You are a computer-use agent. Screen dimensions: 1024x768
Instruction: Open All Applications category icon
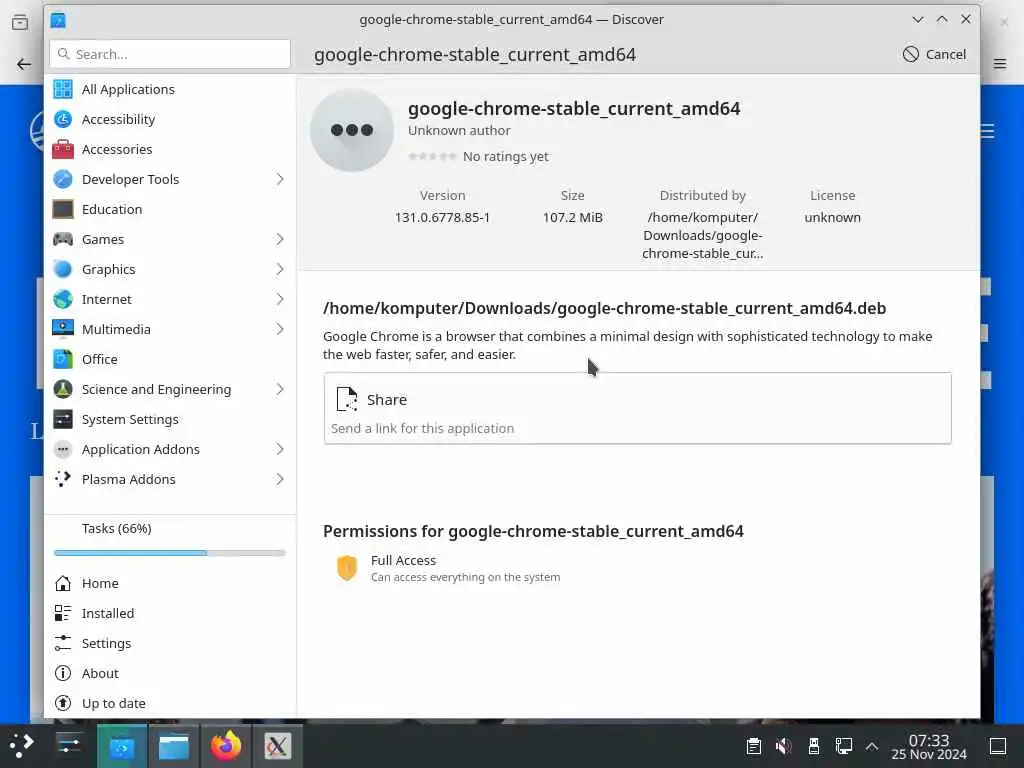click(63, 89)
